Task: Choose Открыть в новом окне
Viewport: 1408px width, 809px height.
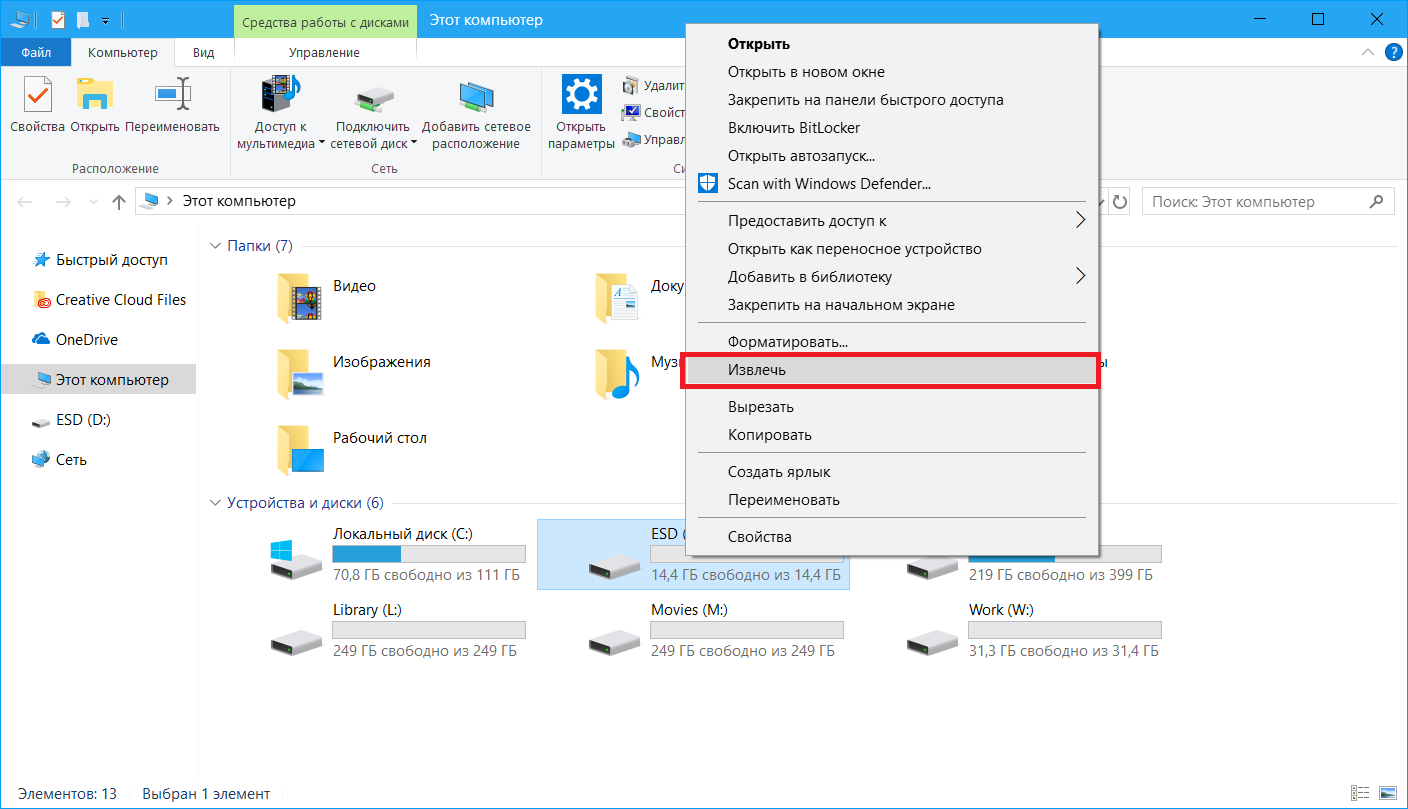Action: coord(891,72)
